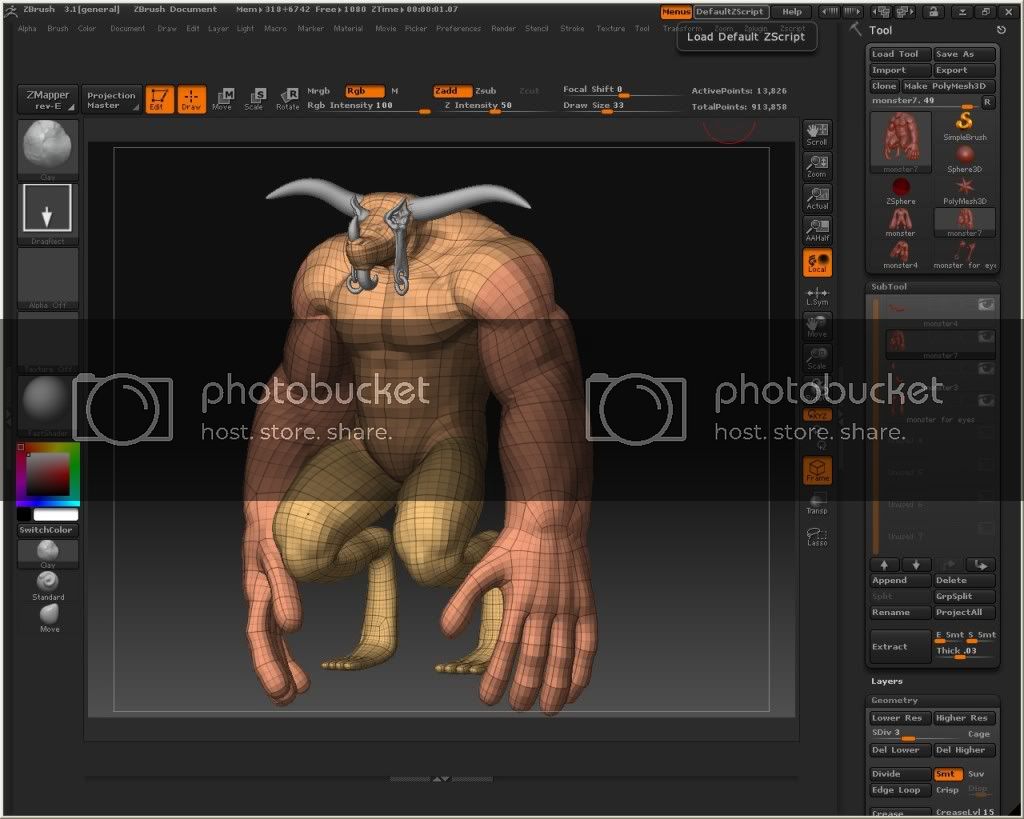This screenshot has width=1024, height=819.
Task: Open the Texture menu
Action: 611,29
